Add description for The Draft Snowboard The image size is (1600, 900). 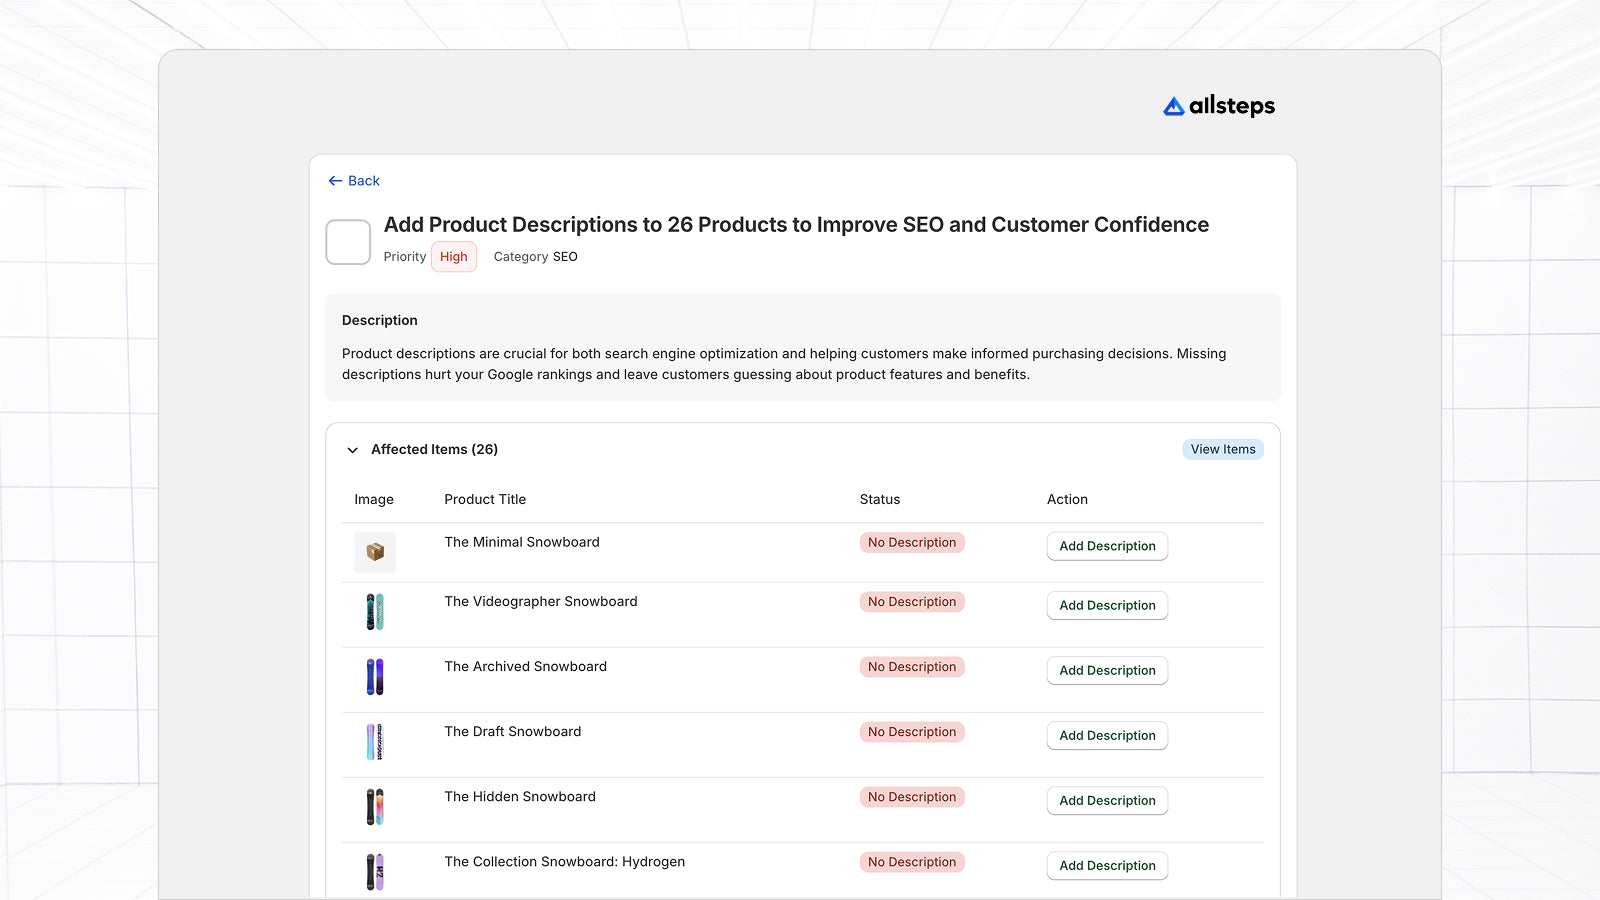[1107, 735]
